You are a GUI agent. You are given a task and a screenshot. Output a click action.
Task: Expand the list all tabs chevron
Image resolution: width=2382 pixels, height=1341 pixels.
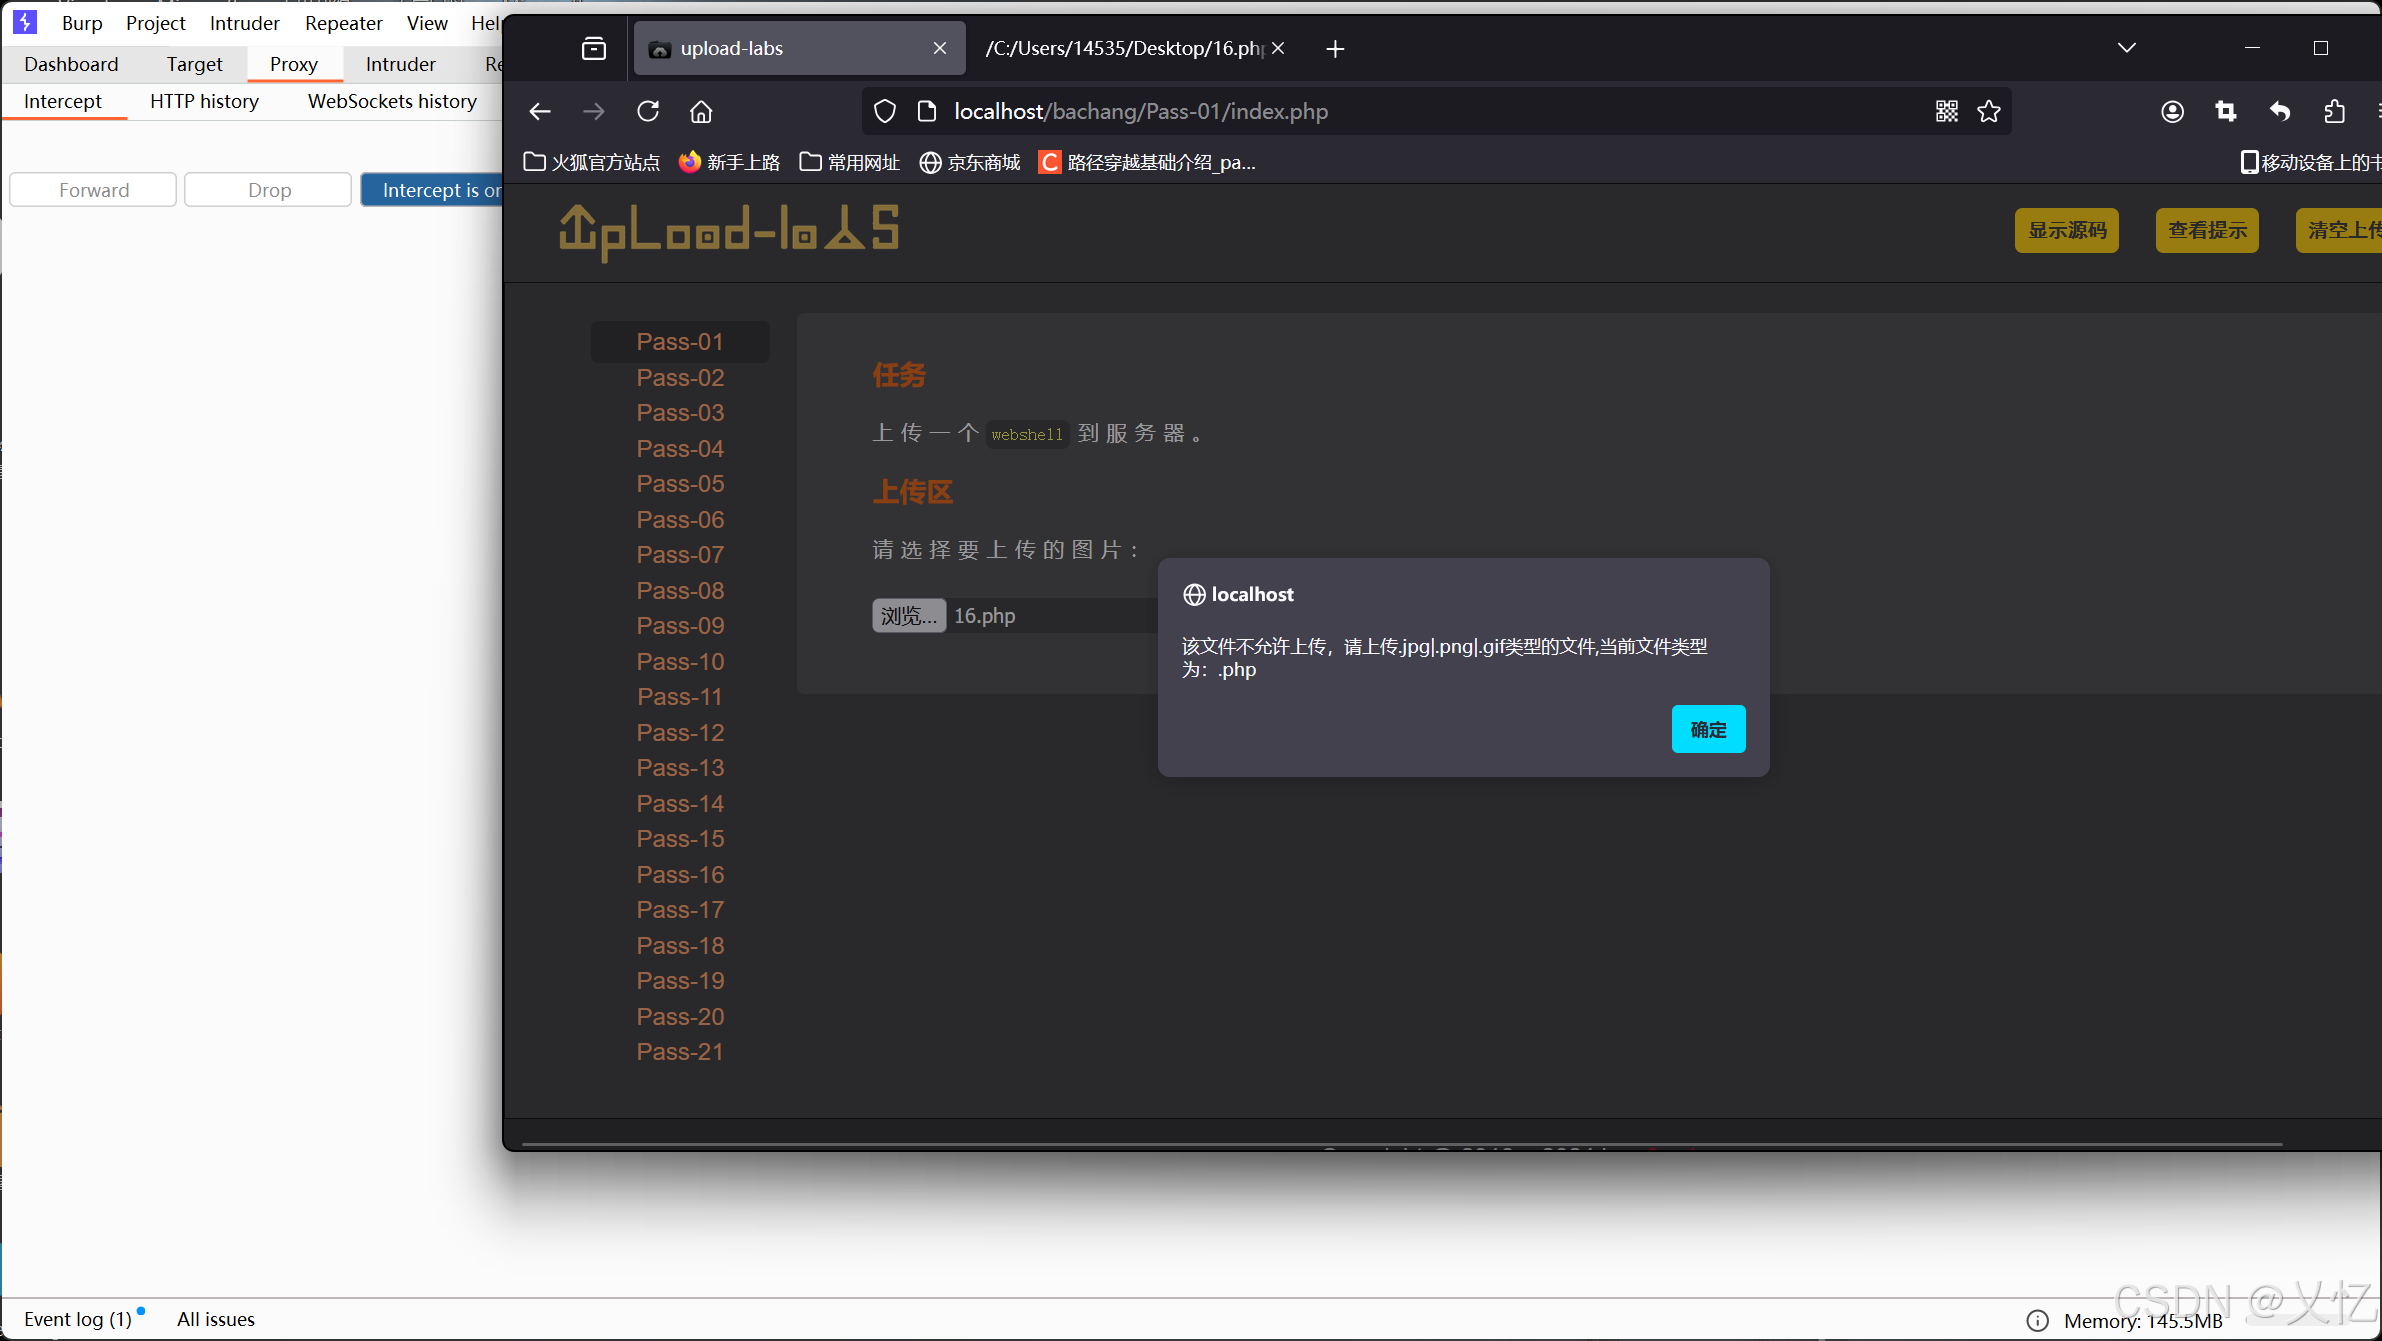[x=2127, y=48]
